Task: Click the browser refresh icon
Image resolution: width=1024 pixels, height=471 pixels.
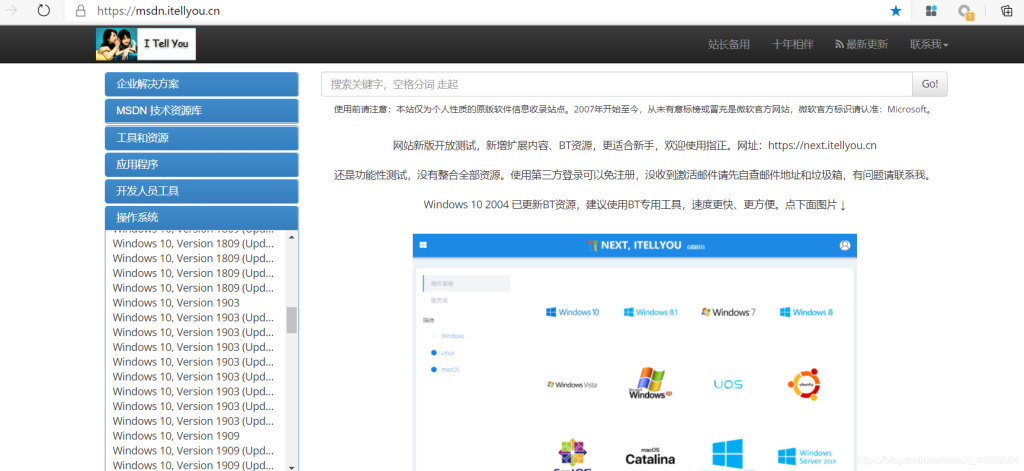Action: pyautogui.click(x=44, y=10)
